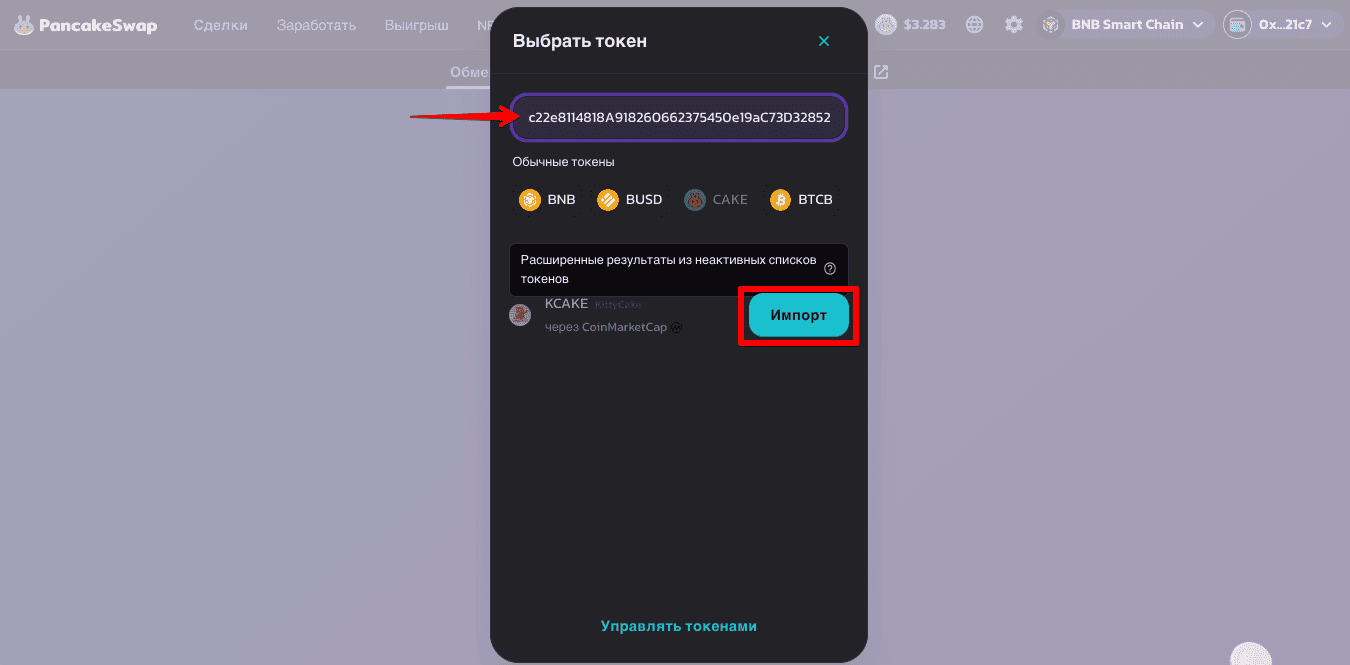Click the KCAKE token logo
The height and width of the screenshot is (665, 1350).
(x=520, y=315)
